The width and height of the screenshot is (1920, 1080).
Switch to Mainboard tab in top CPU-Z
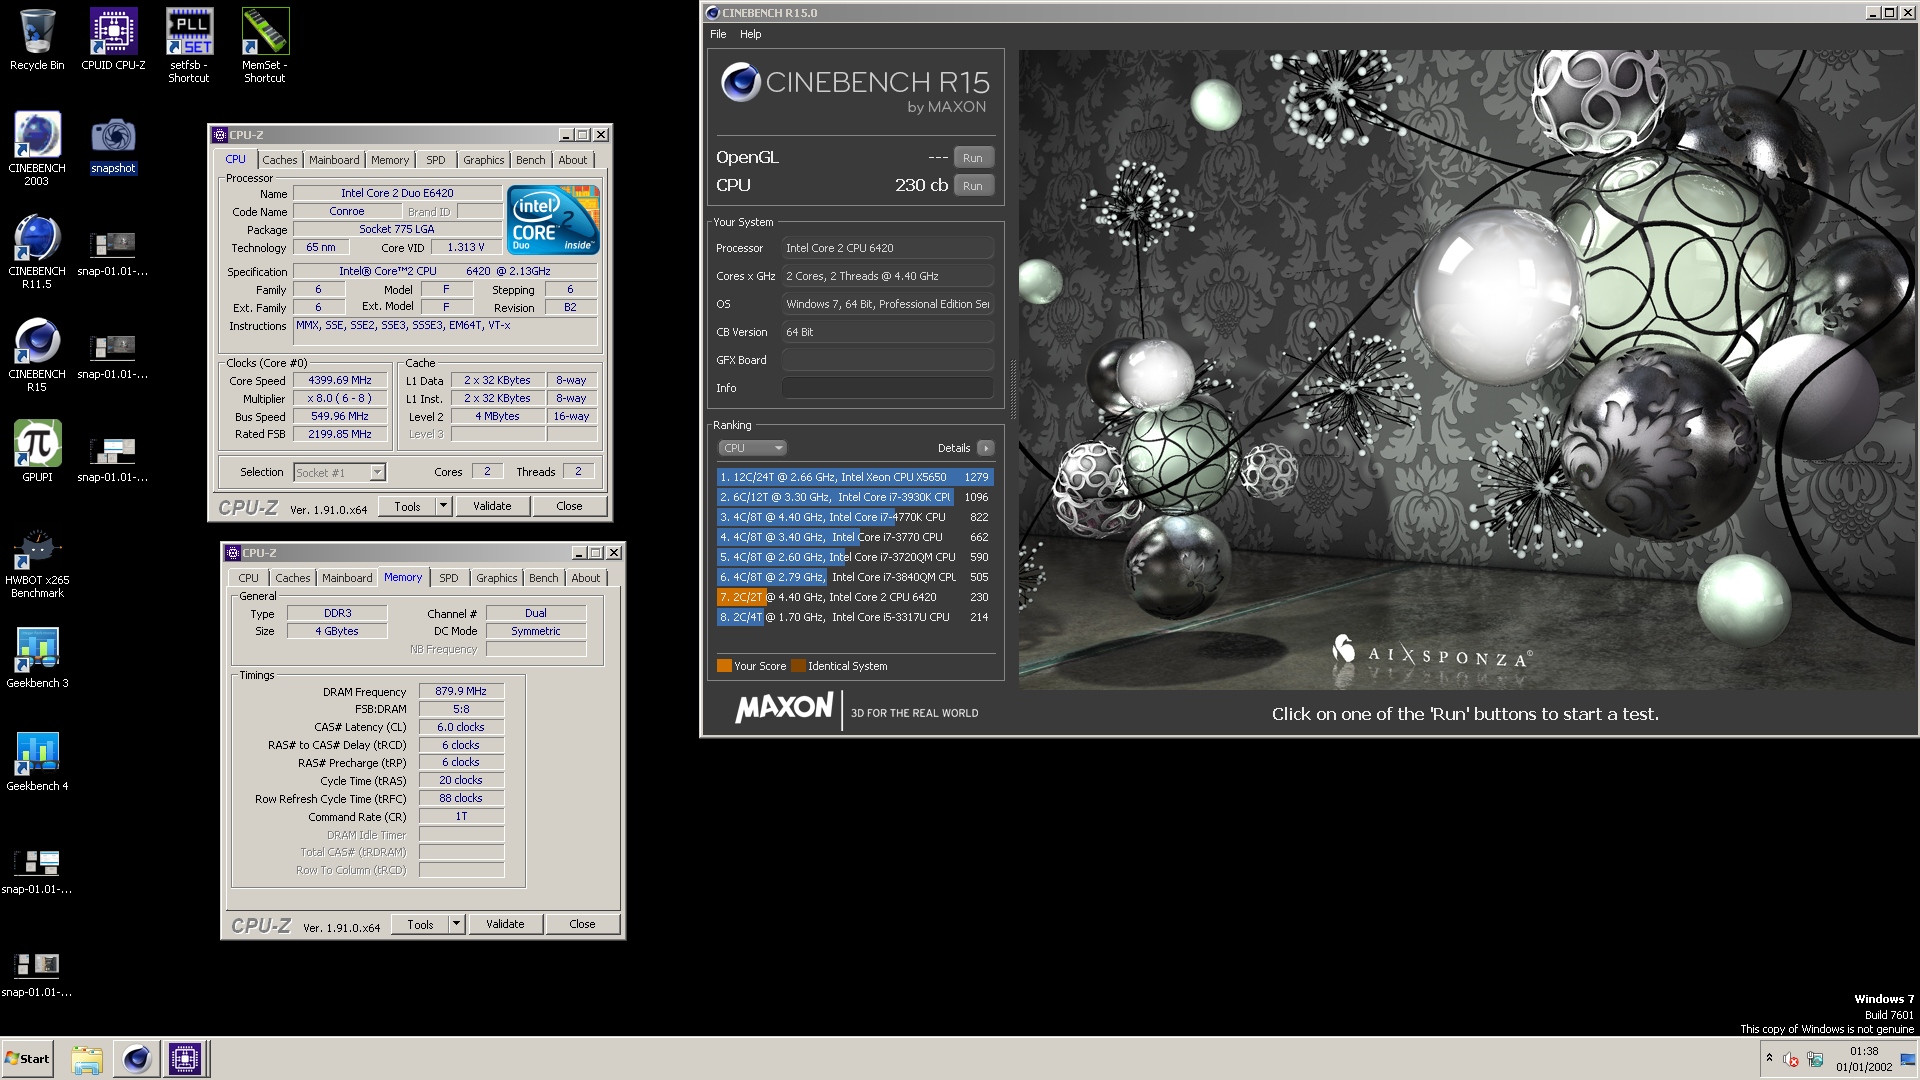pyautogui.click(x=334, y=160)
